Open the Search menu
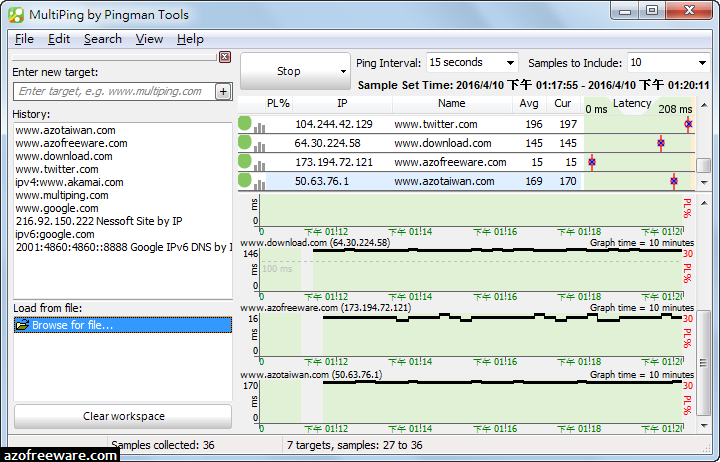Viewport: 720px width, 462px height. click(103, 39)
